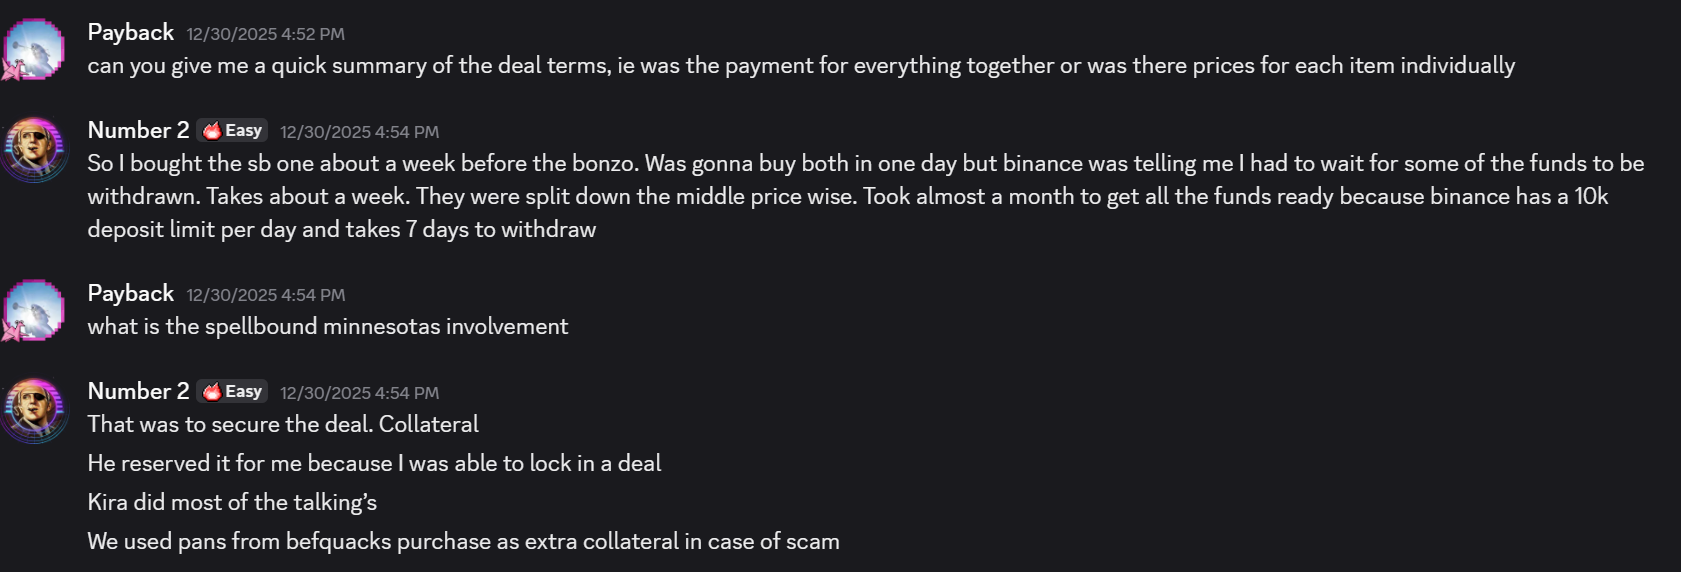The height and width of the screenshot is (572, 1681).
Task: Open Number 2's avatar beside the Binance message
Action: point(34,148)
